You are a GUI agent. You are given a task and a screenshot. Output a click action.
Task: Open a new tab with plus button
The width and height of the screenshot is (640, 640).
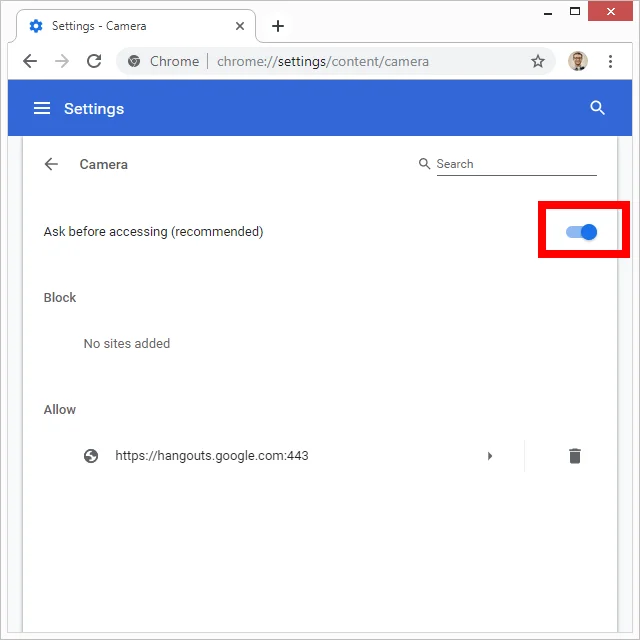pyautogui.click(x=278, y=26)
